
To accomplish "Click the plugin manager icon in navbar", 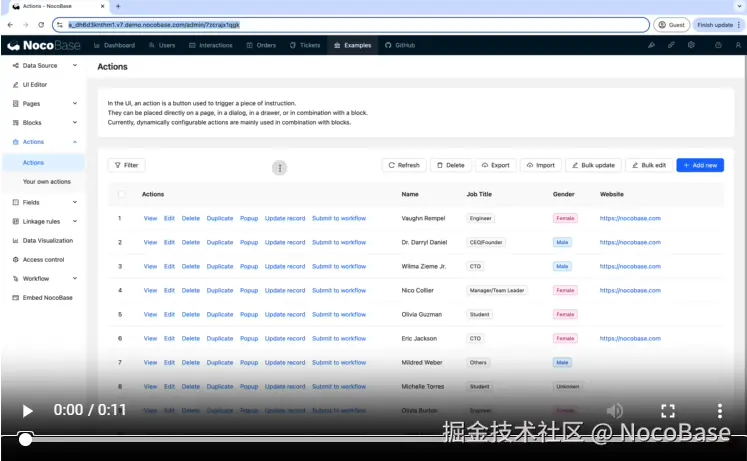I will [x=671, y=45].
